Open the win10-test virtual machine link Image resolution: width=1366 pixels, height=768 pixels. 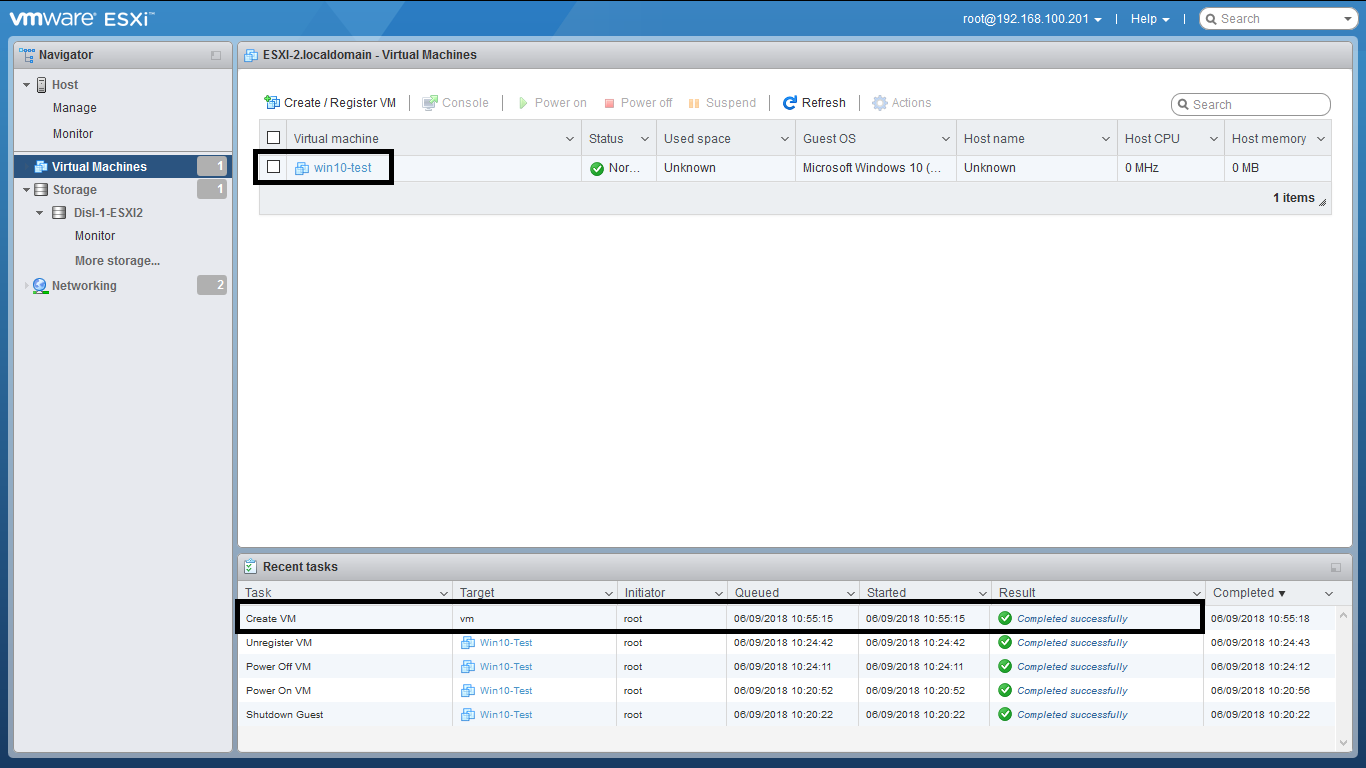342,168
